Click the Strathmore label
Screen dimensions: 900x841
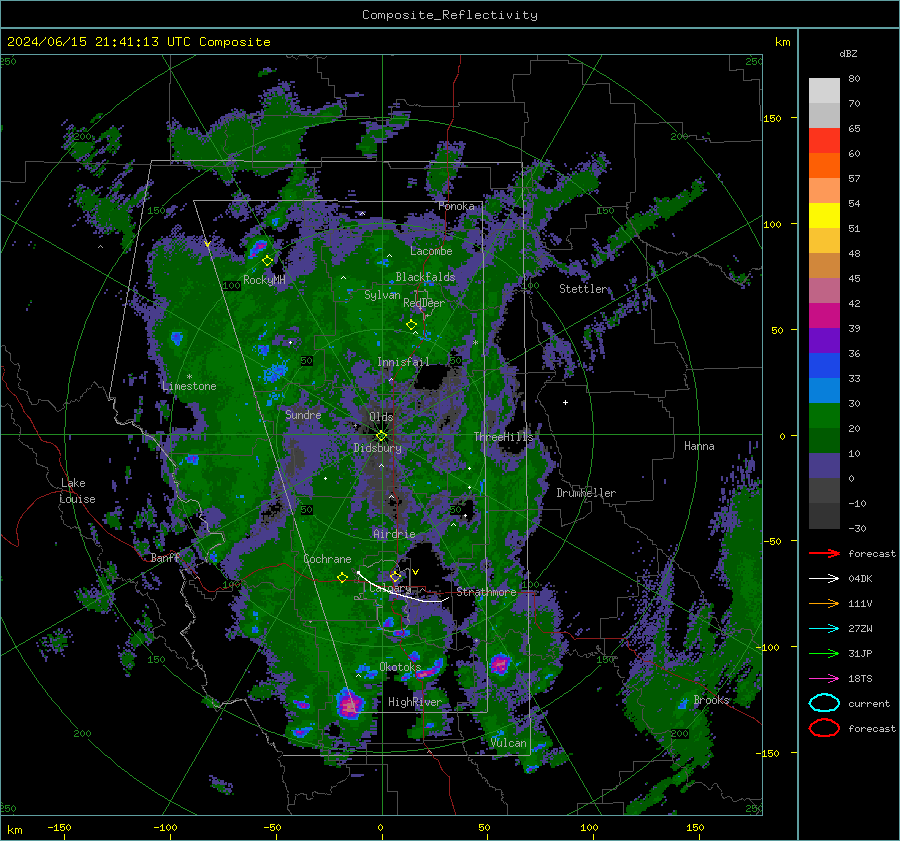pos(486,592)
